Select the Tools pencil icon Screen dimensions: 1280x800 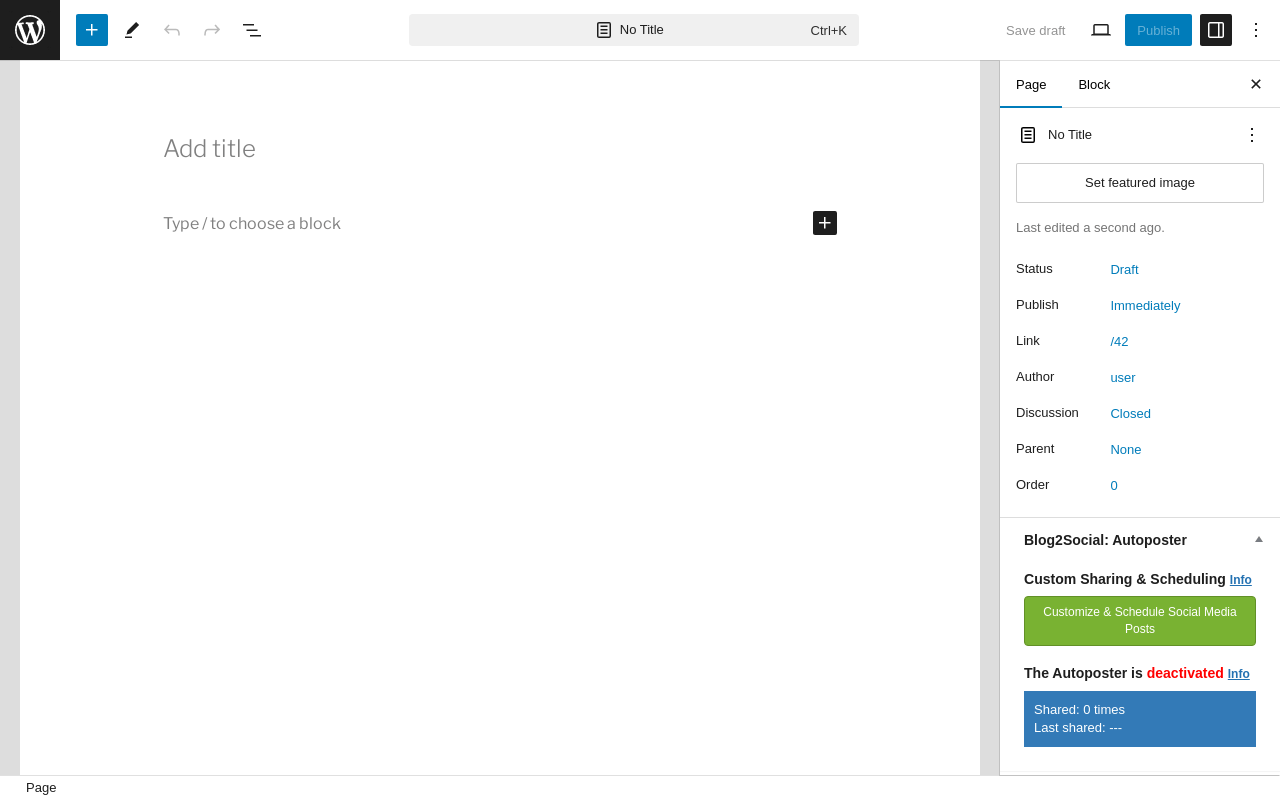132,30
